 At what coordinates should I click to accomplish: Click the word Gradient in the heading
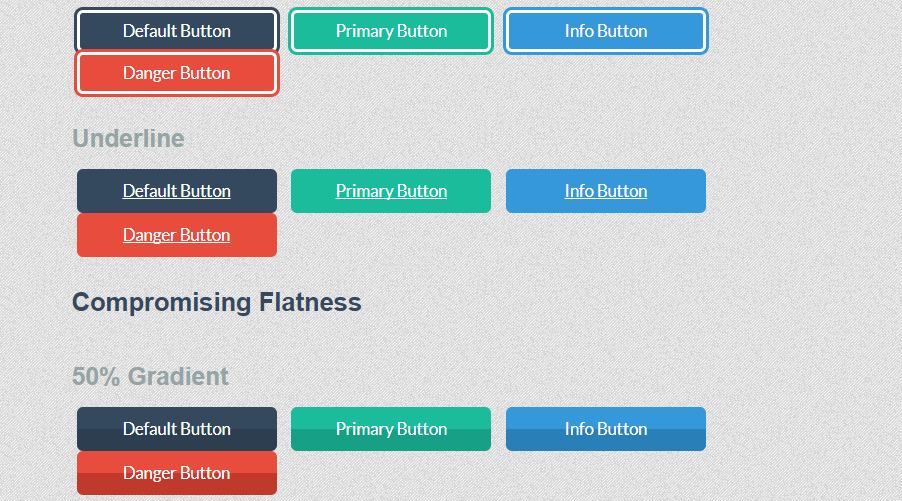178,377
